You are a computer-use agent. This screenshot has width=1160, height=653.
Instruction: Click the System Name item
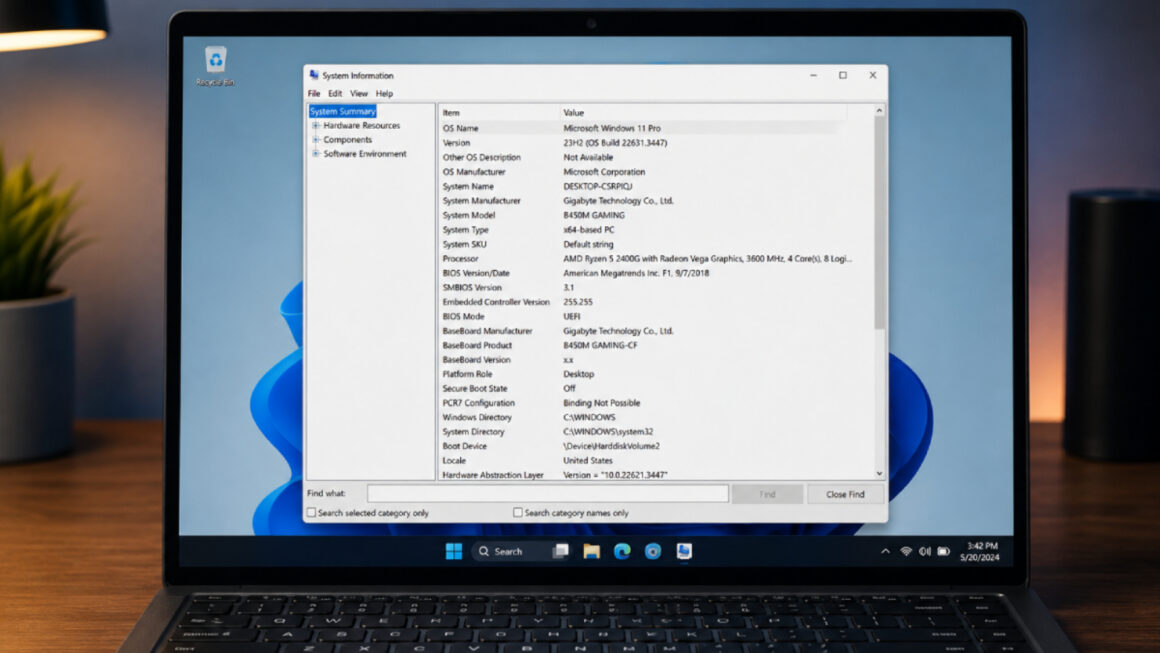pyautogui.click(x=468, y=186)
